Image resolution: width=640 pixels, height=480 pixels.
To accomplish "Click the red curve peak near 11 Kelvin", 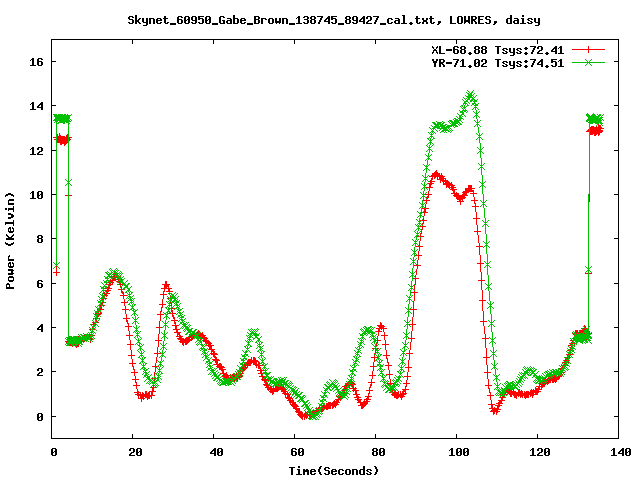I will 436,174.
